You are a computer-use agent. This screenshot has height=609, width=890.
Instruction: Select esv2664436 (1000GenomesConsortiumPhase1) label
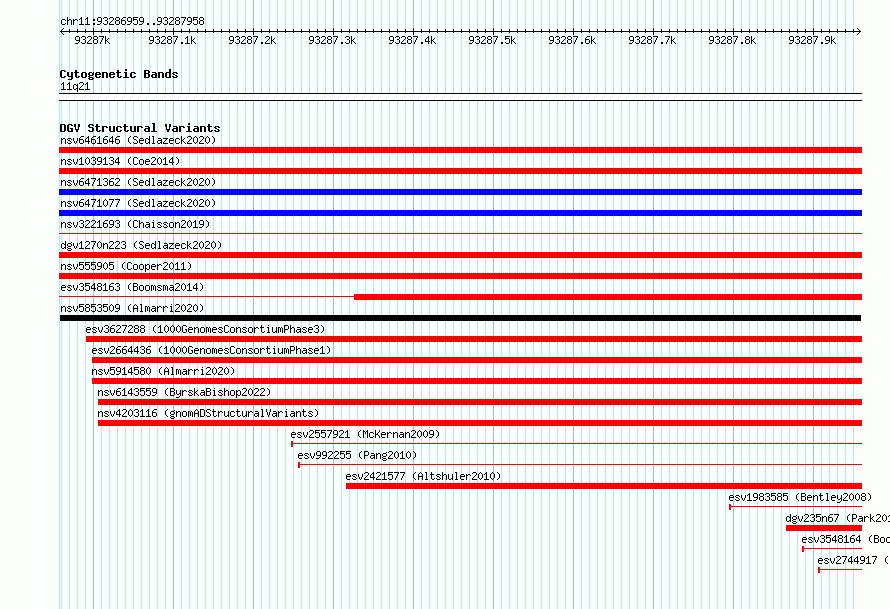(211, 350)
